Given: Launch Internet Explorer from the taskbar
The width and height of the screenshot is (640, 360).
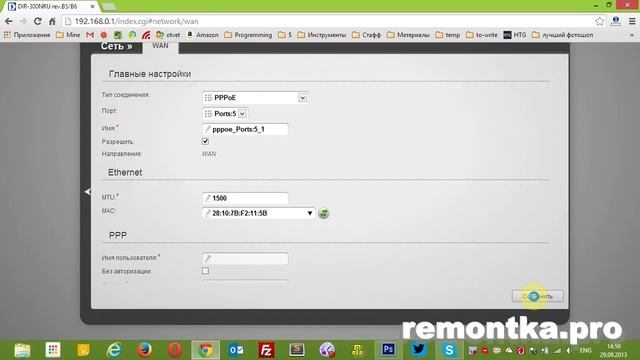Looking at the screenshot, I should 114,350.
